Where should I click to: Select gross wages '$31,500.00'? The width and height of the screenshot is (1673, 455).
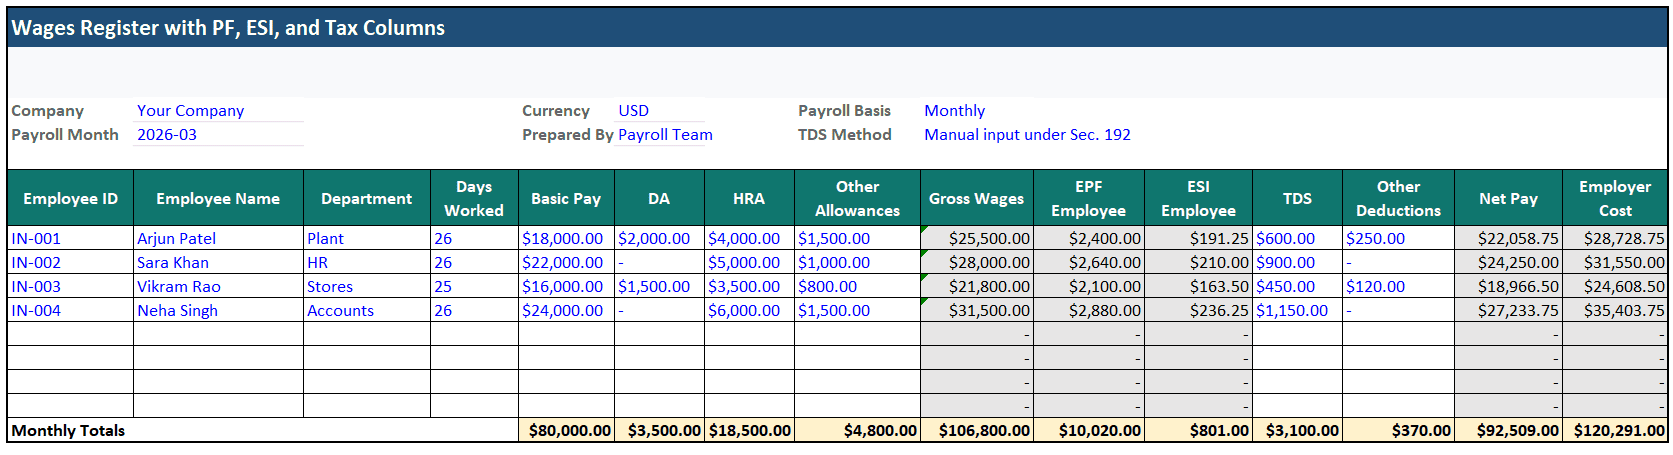(976, 310)
